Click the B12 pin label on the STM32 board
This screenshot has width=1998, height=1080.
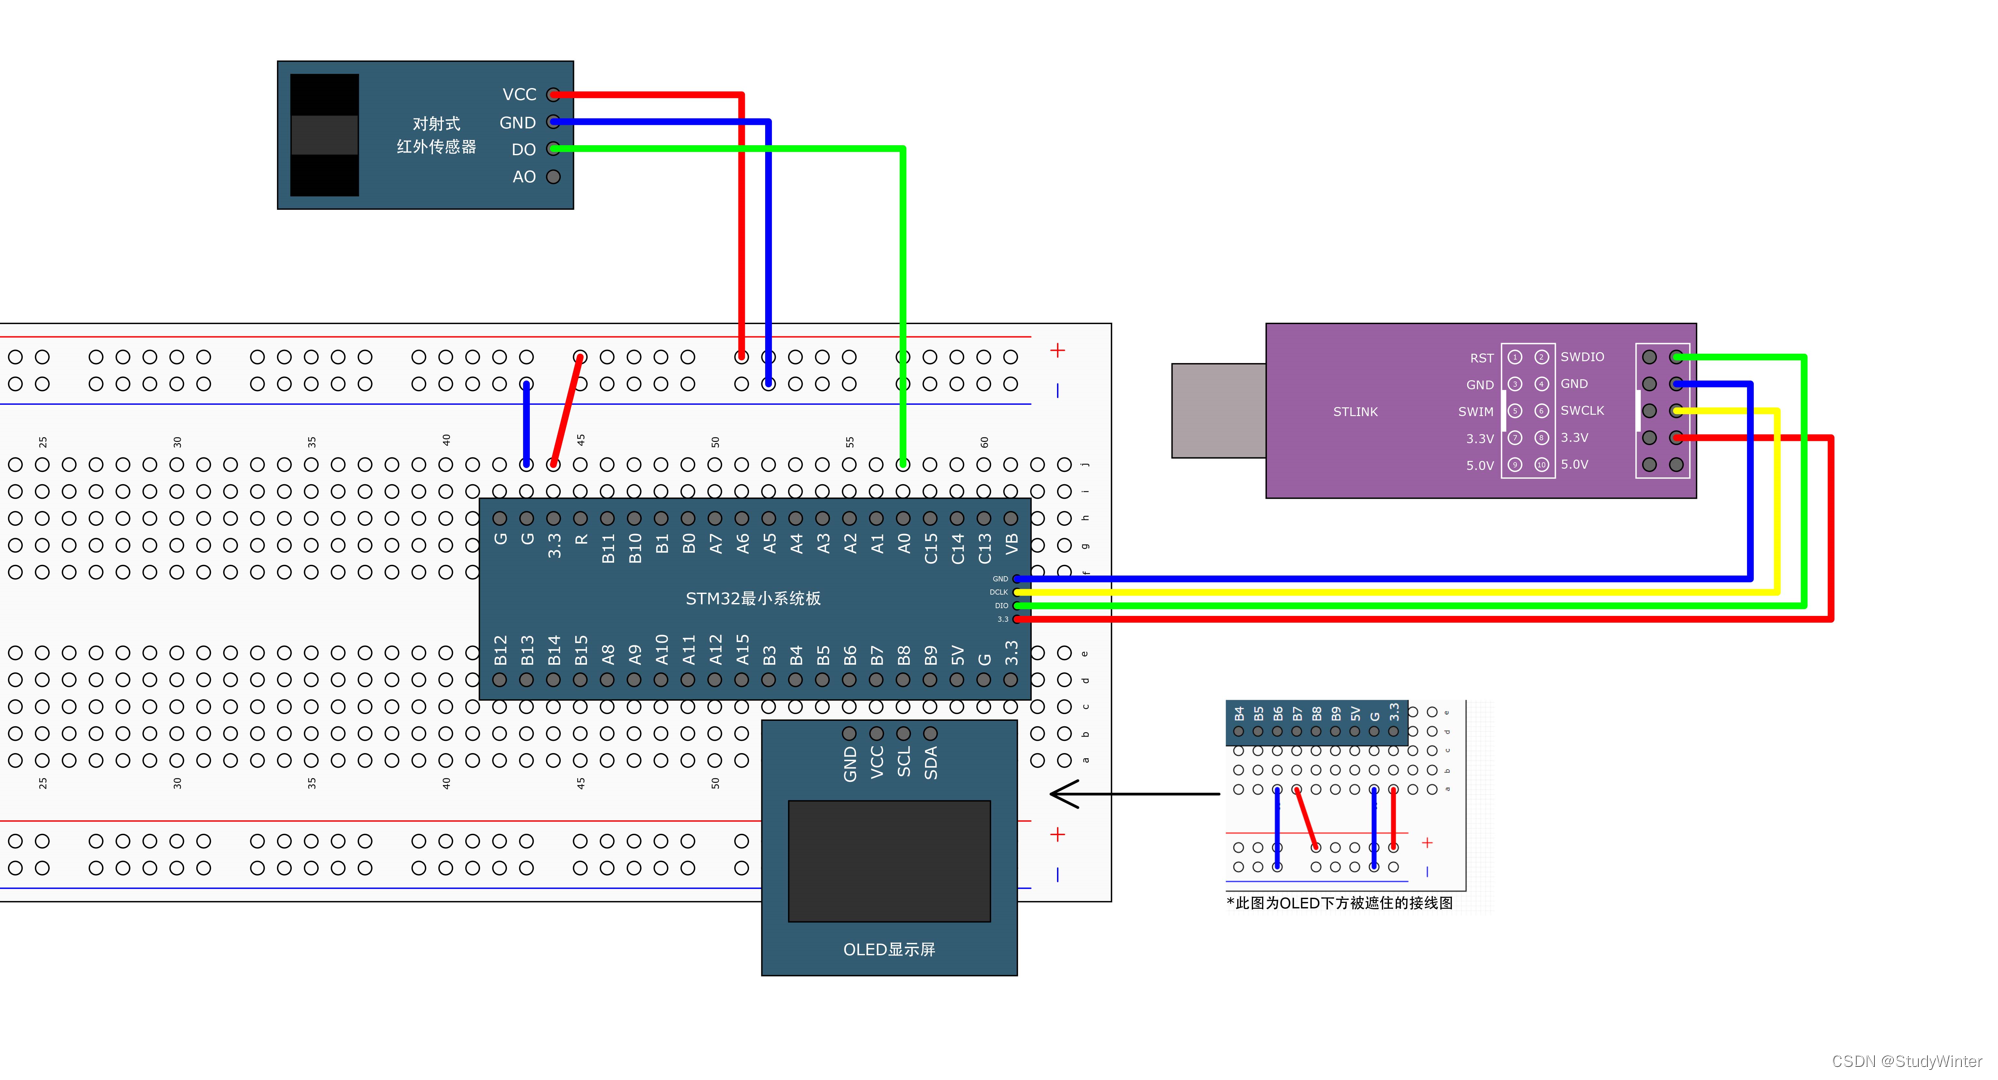click(500, 650)
